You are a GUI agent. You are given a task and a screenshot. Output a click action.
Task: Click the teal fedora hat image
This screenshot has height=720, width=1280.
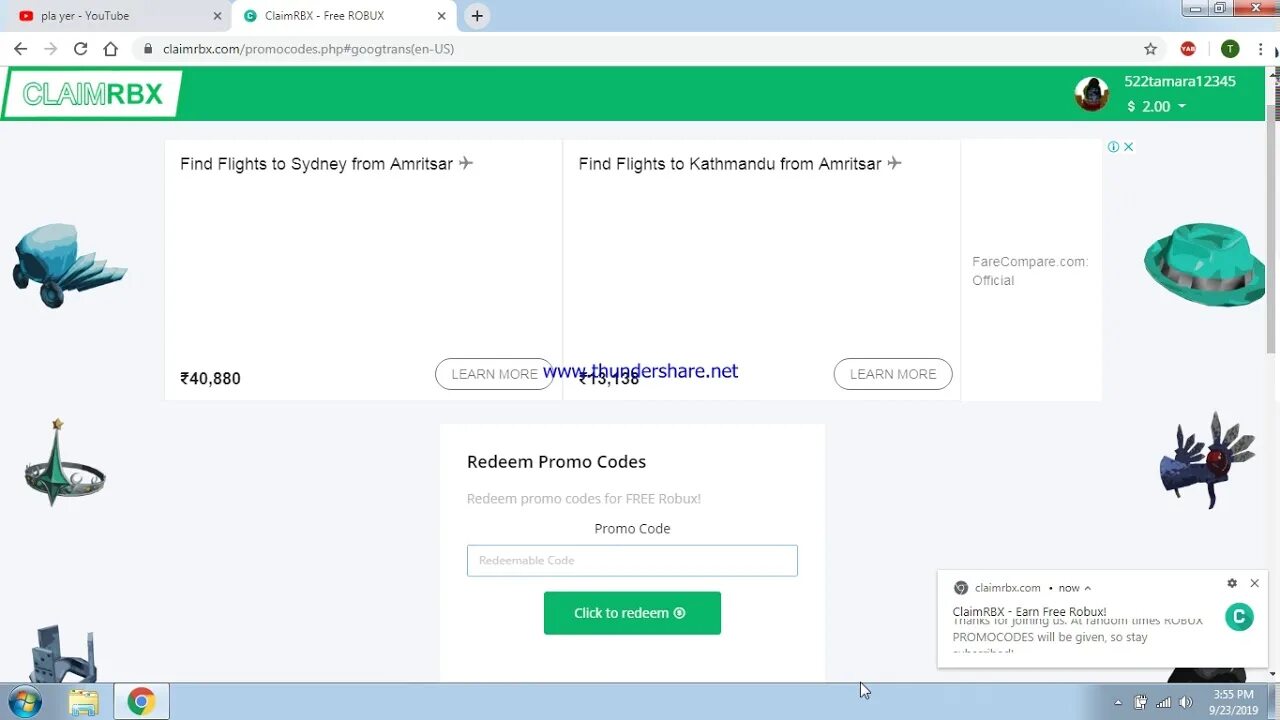[1203, 264]
